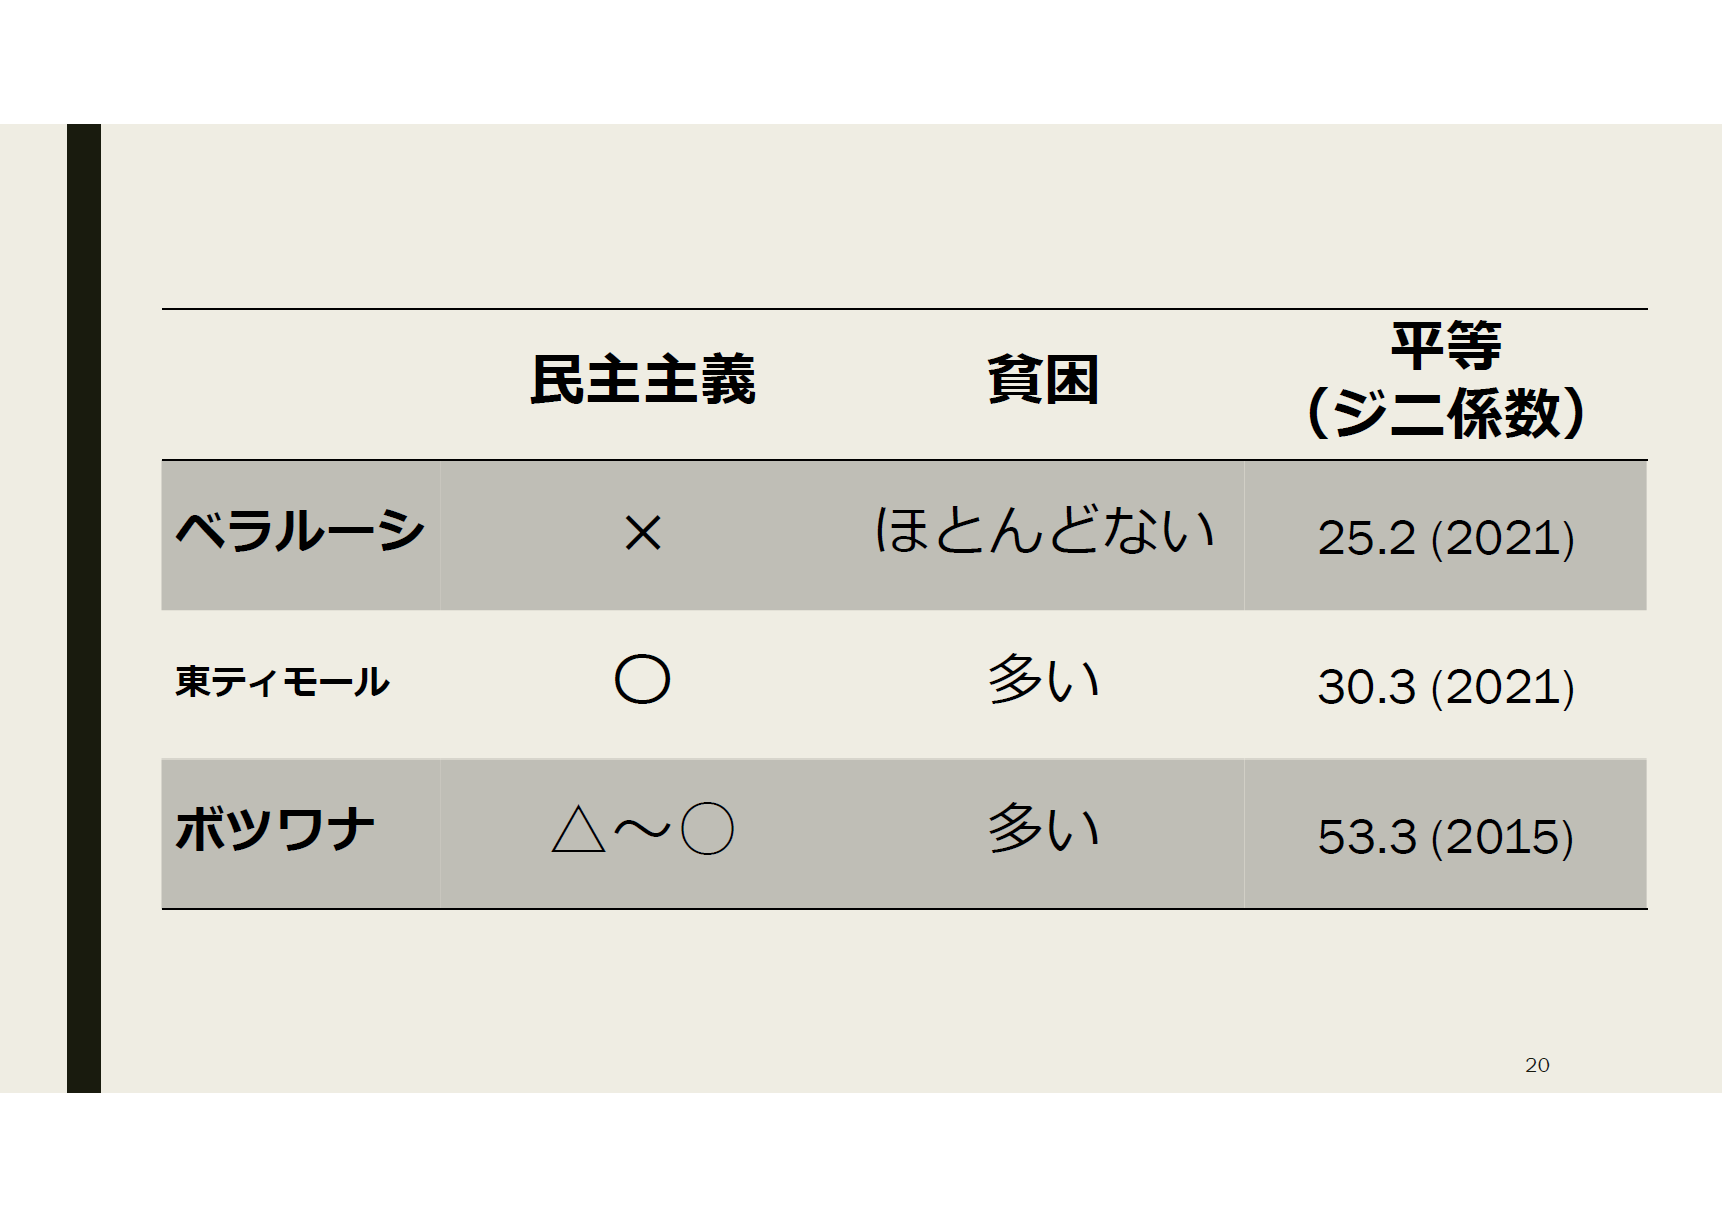This screenshot has width=1722, height=1217.
Task: Select the ベラルーシ row label
Action: click(x=300, y=531)
